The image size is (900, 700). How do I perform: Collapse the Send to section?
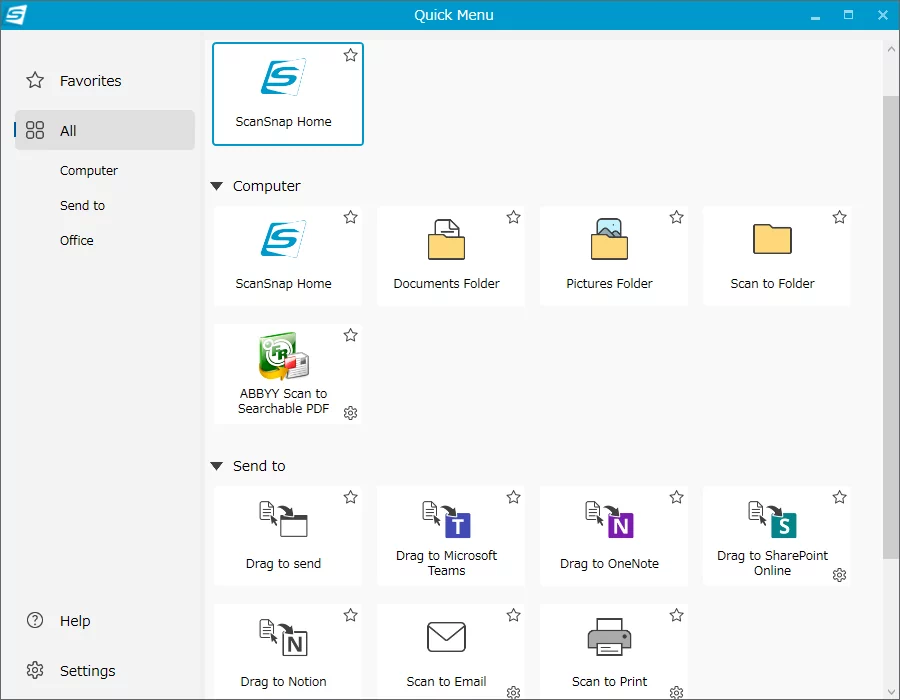(x=217, y=466)
